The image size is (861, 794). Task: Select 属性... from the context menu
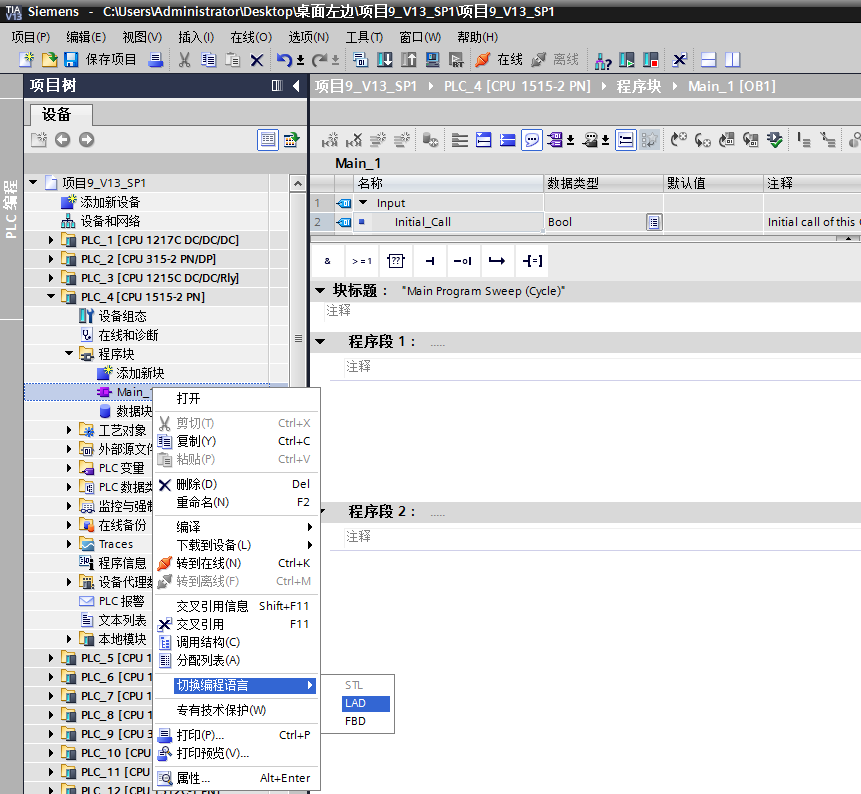[236, 778]
